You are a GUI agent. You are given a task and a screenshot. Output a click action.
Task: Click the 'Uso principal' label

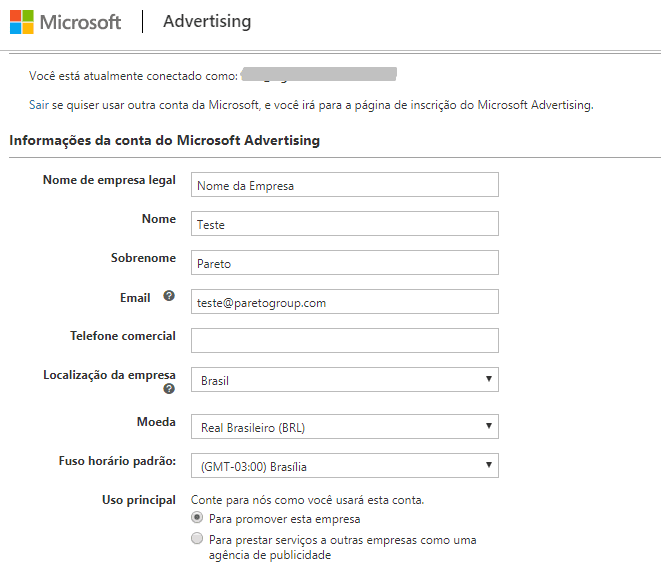click(x=139, y=500)
